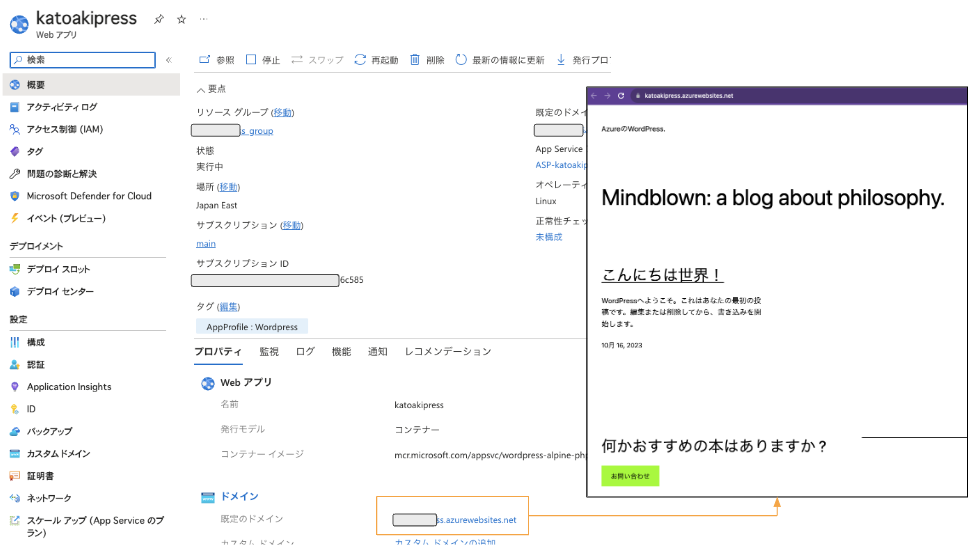The width and height of the screenshot is (976, 554).
Task: Open ID key icon in sidebar
Action: [15, 409]
